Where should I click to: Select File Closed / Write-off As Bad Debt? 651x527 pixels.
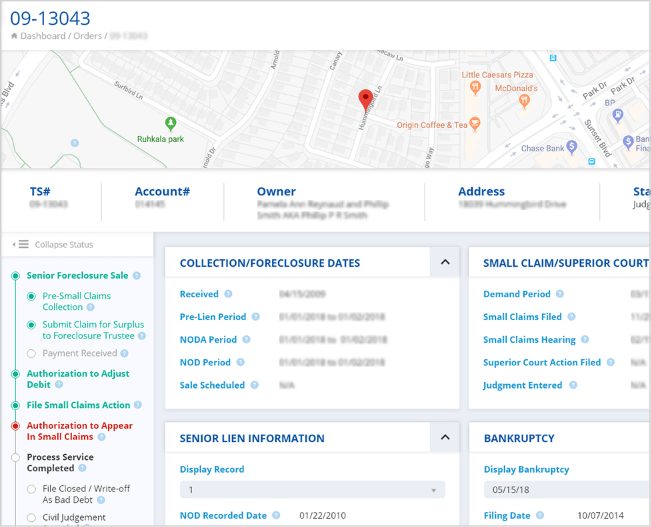[x=32, y=489]
